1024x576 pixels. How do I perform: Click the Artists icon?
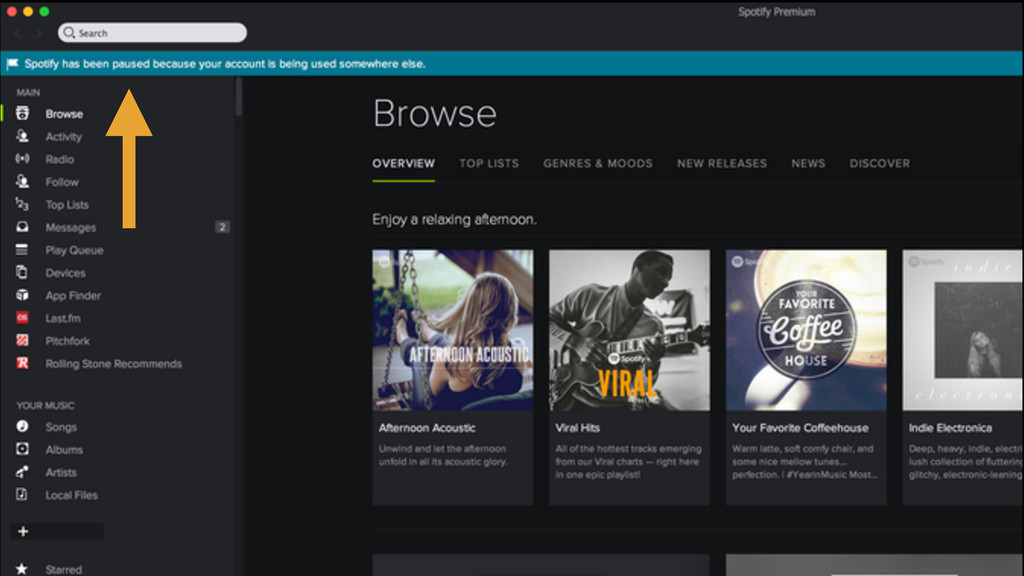22,472
